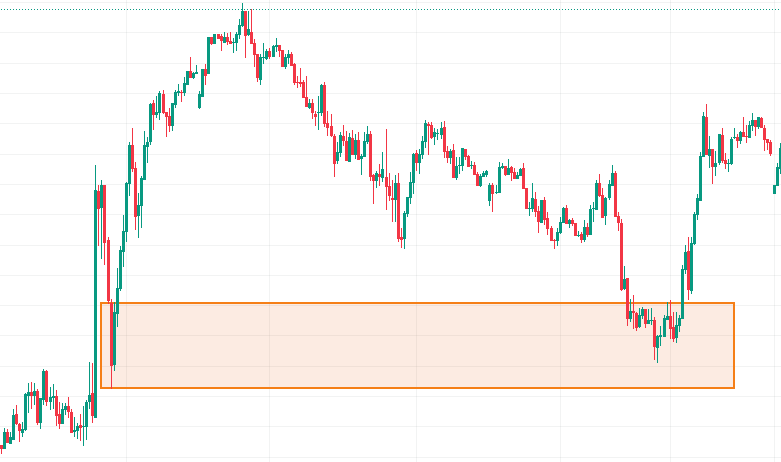Image resolution: width=781 pixels, height=462 pixels.
Task: Click the orange rectangle's bottom-left corner
Action: (101, 388)
